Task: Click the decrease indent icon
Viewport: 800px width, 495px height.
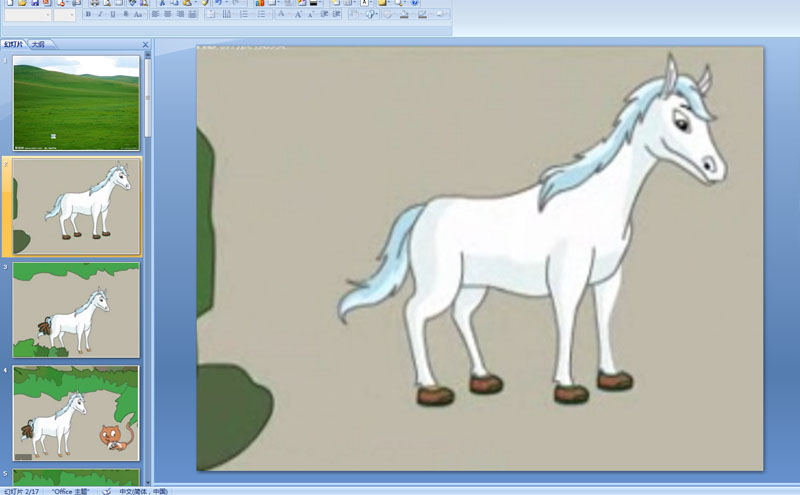Action: pyautogui.click(x=324, y=14)
